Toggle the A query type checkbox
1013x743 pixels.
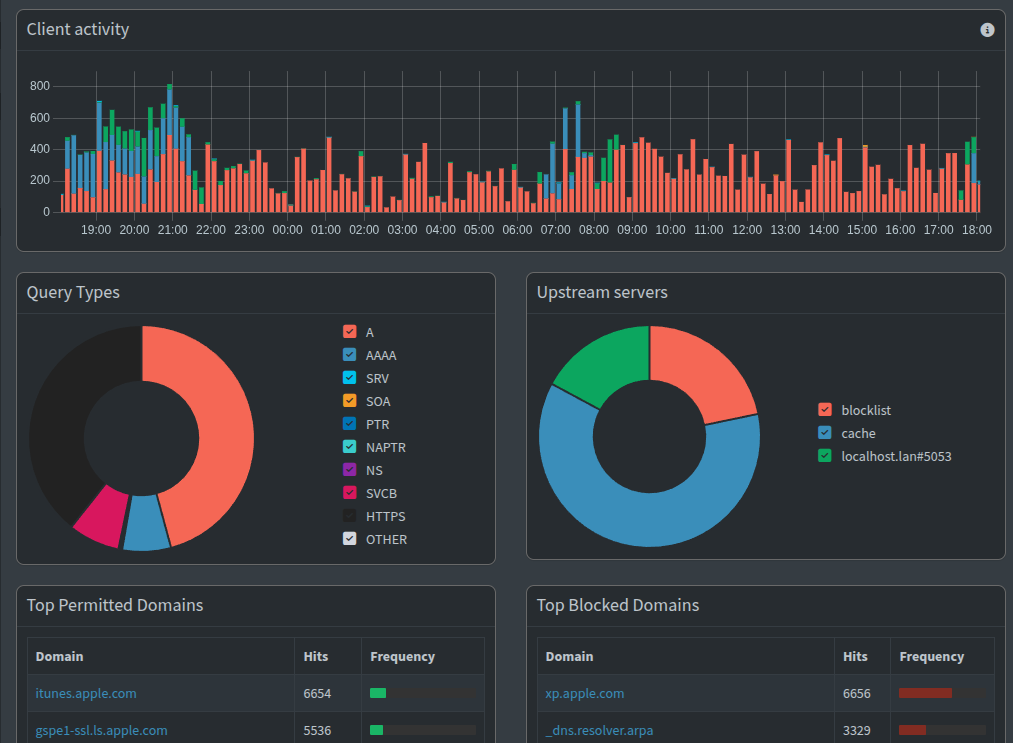(350, 332)
